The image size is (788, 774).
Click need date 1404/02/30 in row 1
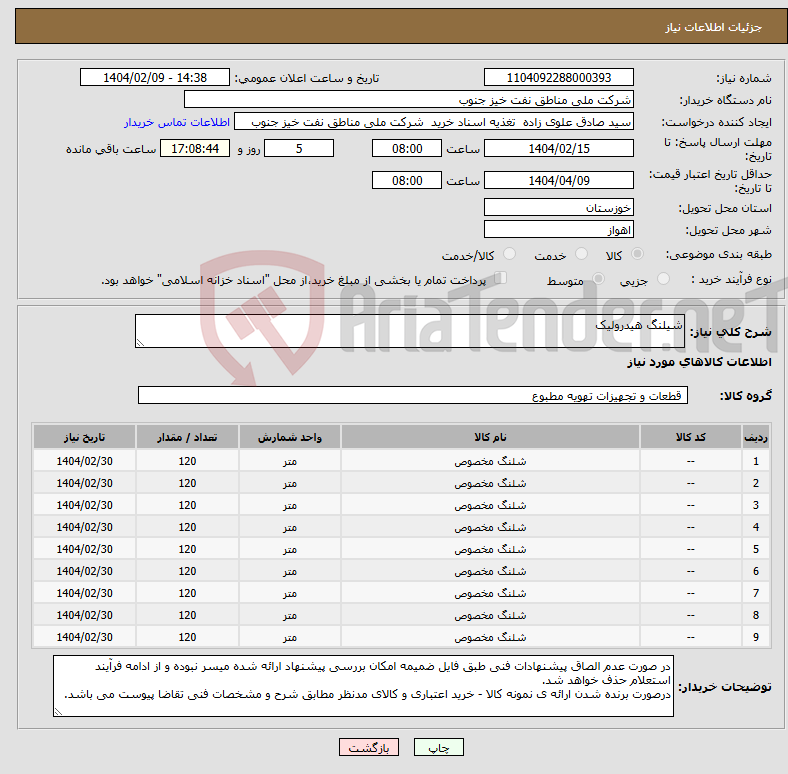(x=84, y=461)
